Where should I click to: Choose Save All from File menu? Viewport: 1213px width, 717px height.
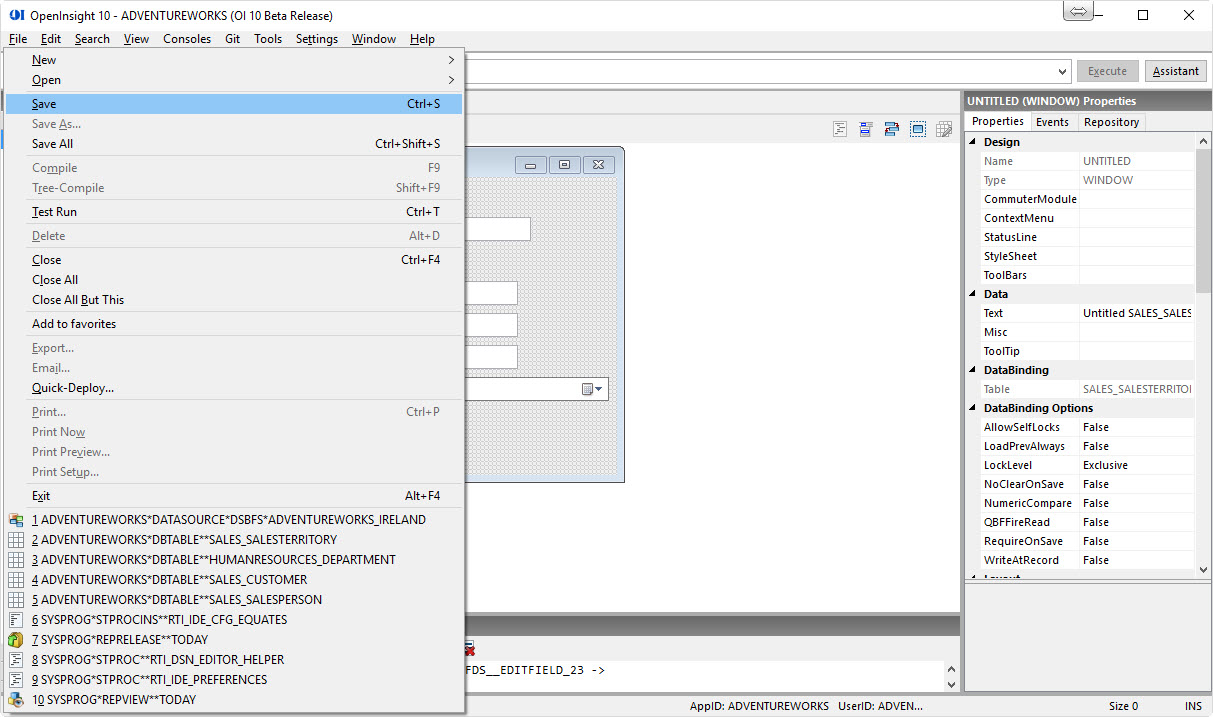click(234, 144)
